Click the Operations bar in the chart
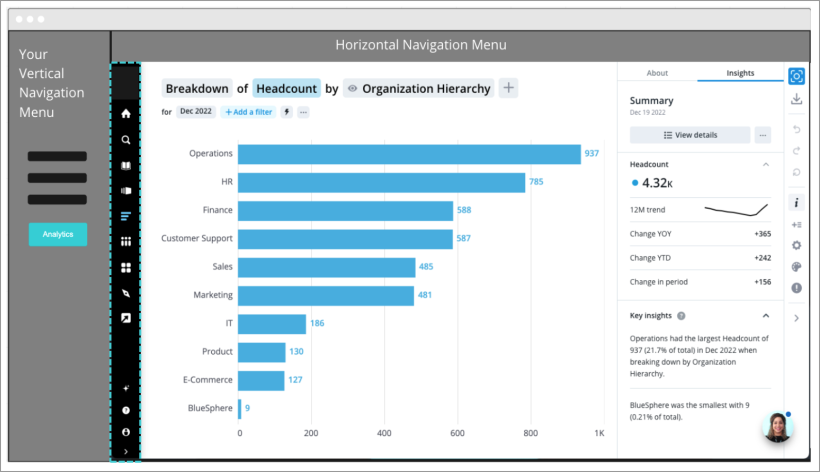The height and width of the screenshot is (472, 820). [x=409, y=154]
